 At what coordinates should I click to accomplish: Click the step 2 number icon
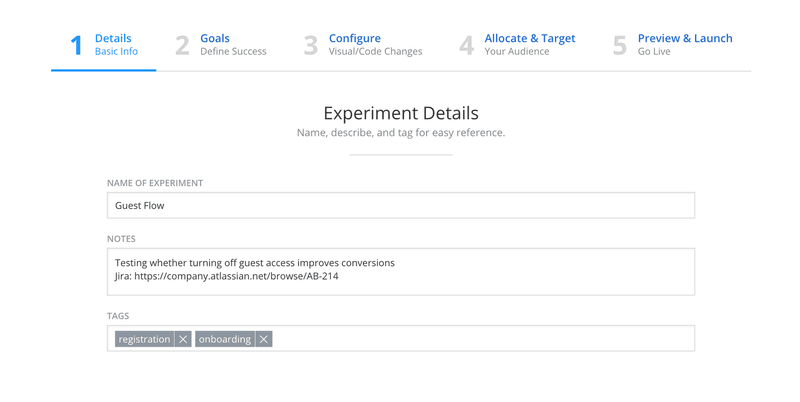[182, 46]
